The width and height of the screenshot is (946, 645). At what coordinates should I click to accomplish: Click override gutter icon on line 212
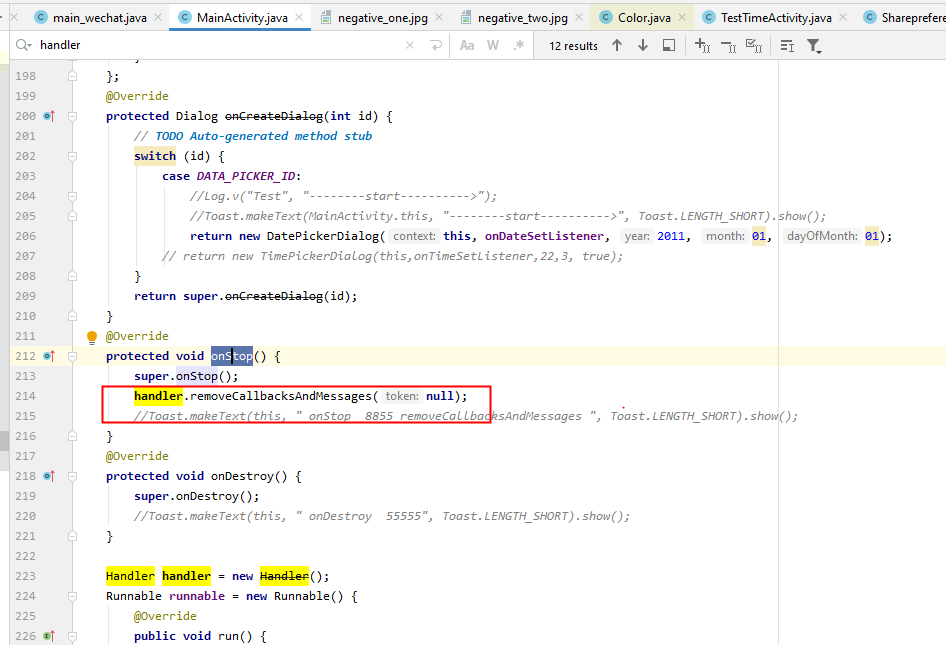pyautogui.click(x=49, y=356)
